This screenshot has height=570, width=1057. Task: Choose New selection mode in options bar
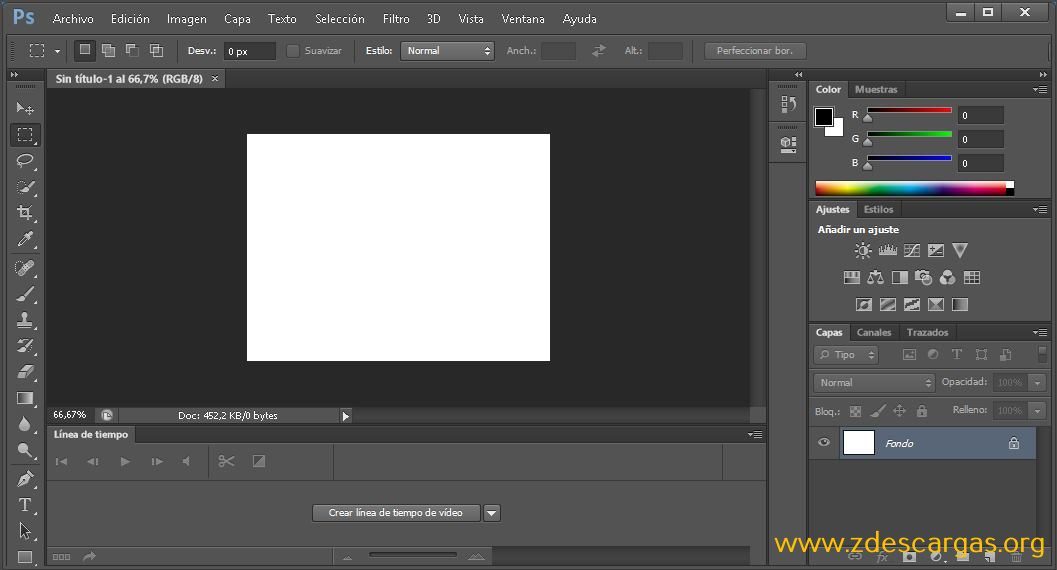coord(84,50)
